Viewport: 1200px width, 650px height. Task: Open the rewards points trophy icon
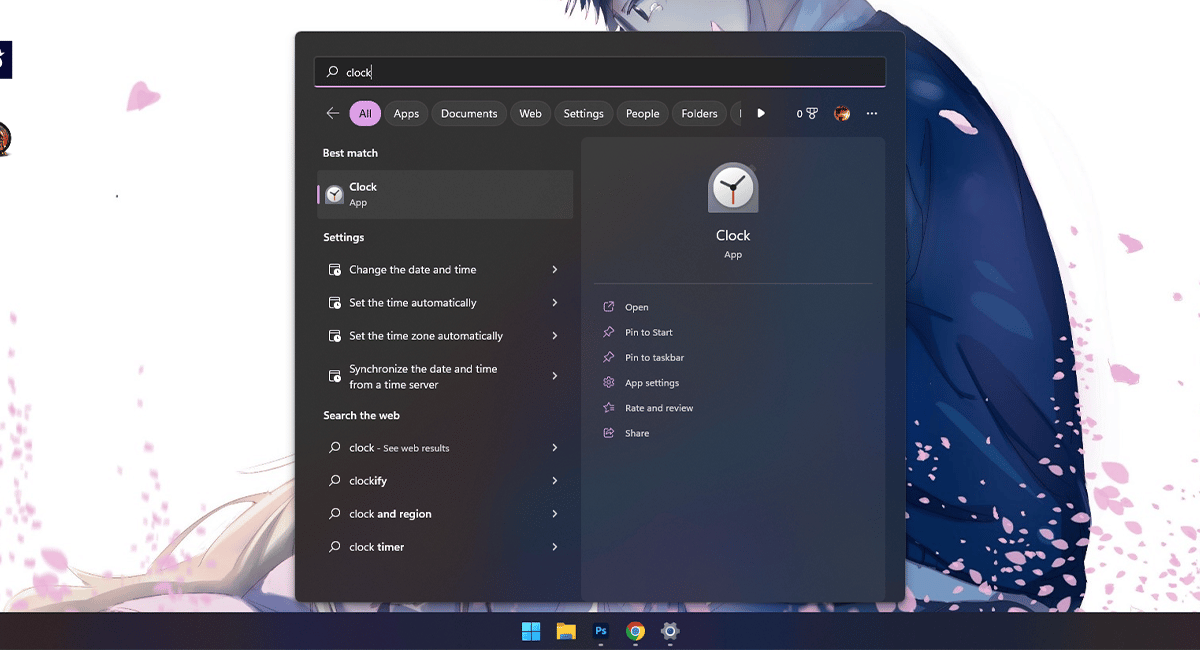tap(811, 114)
